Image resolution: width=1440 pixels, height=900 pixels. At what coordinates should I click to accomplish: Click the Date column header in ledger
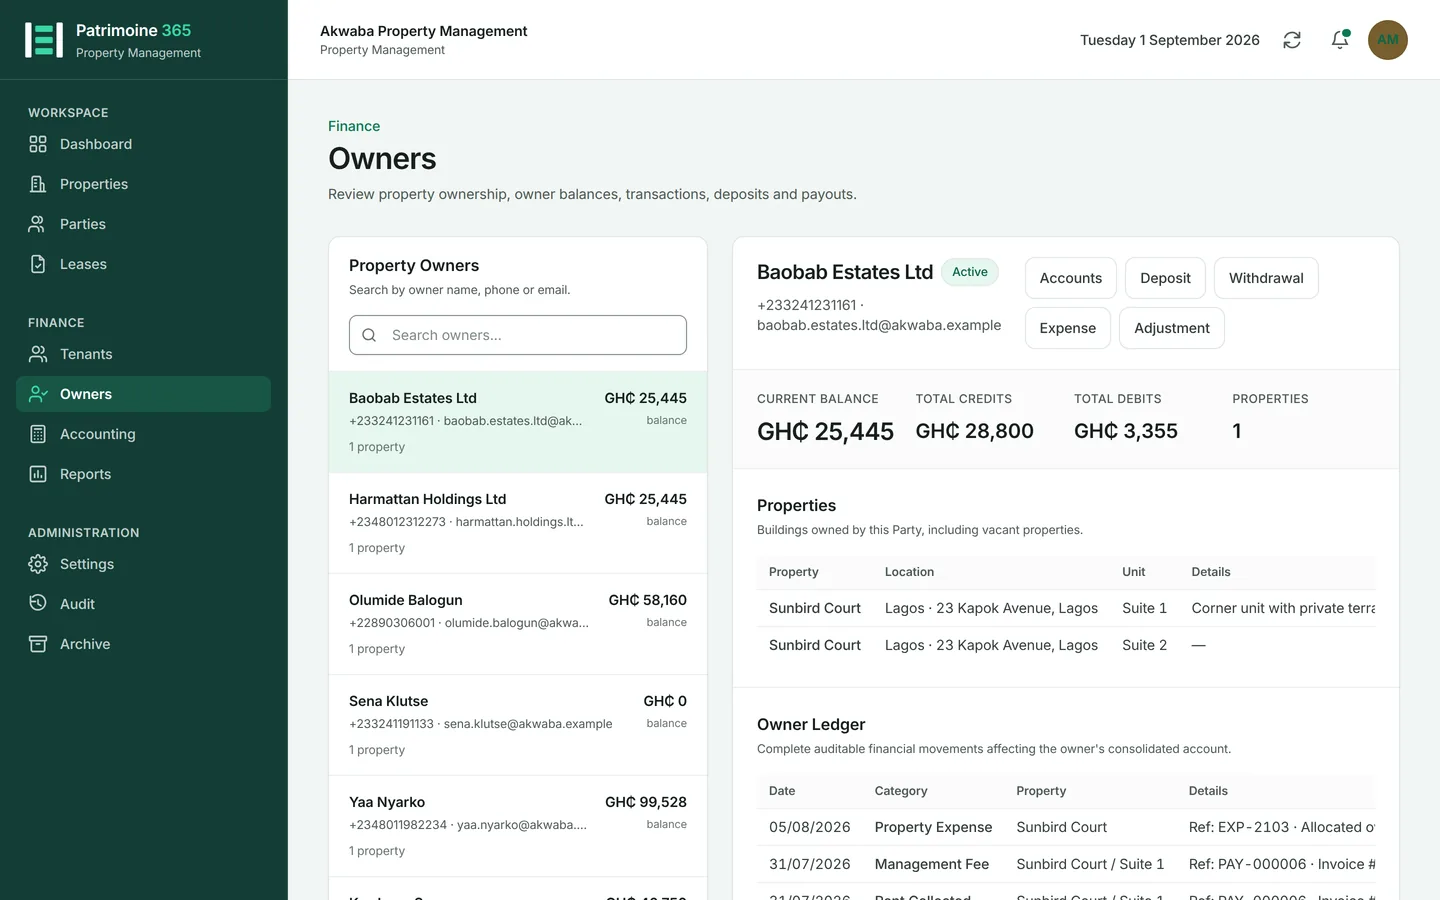pos(782,791)
